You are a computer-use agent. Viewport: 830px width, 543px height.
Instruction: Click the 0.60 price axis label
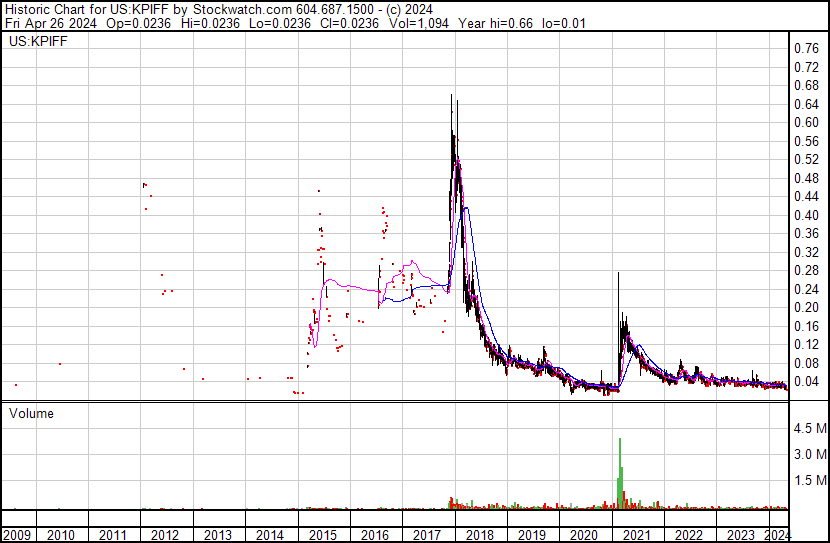807,122
